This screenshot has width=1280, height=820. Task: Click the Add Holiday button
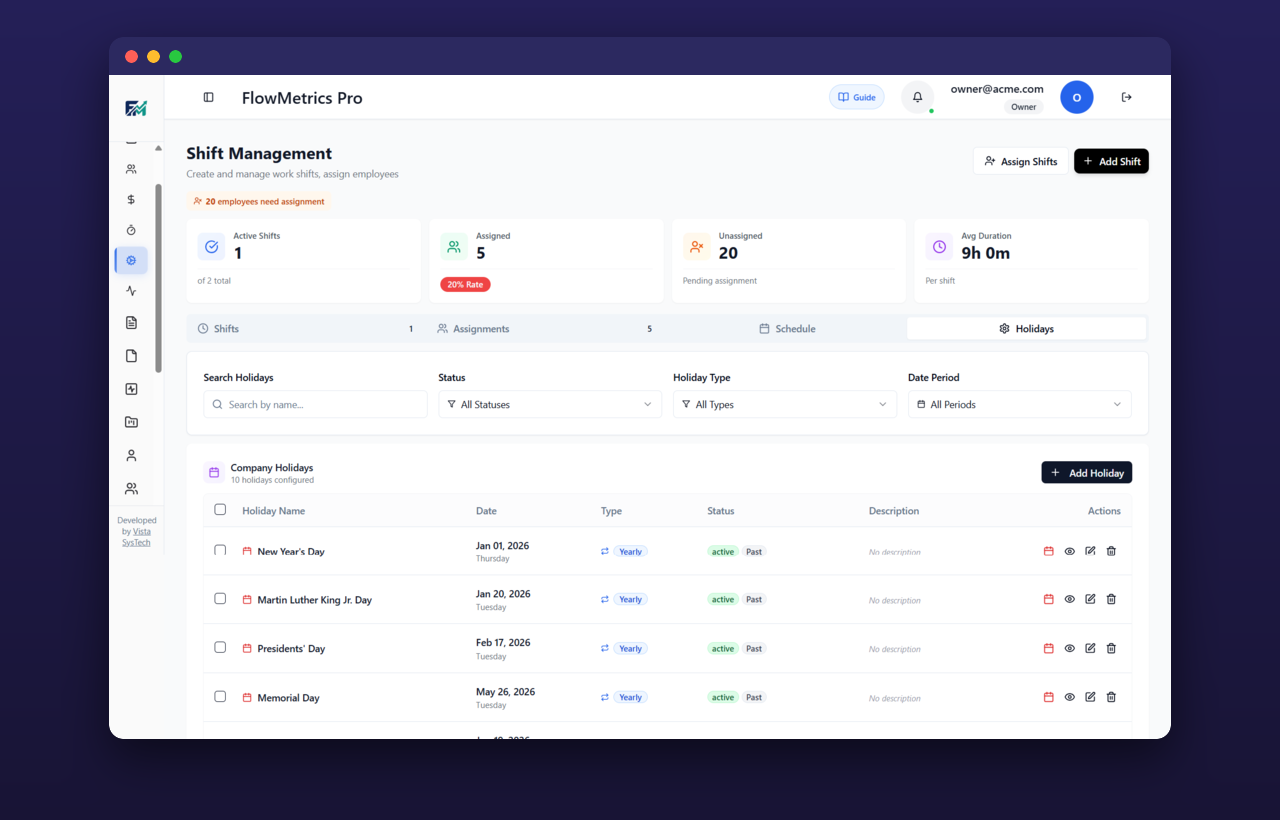tap(1087, 472)
